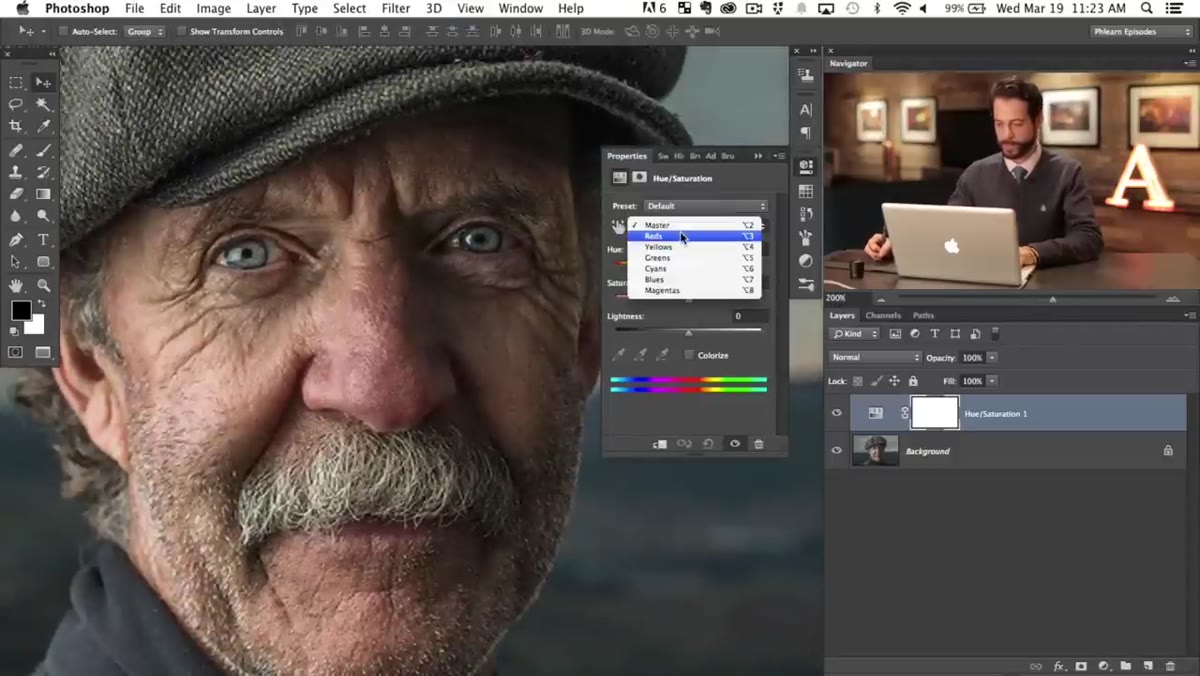Viewport: 1200px width, 676px height.
Task: Select the Eyedropper tool in toolbox
Action: tap(43, 126)
